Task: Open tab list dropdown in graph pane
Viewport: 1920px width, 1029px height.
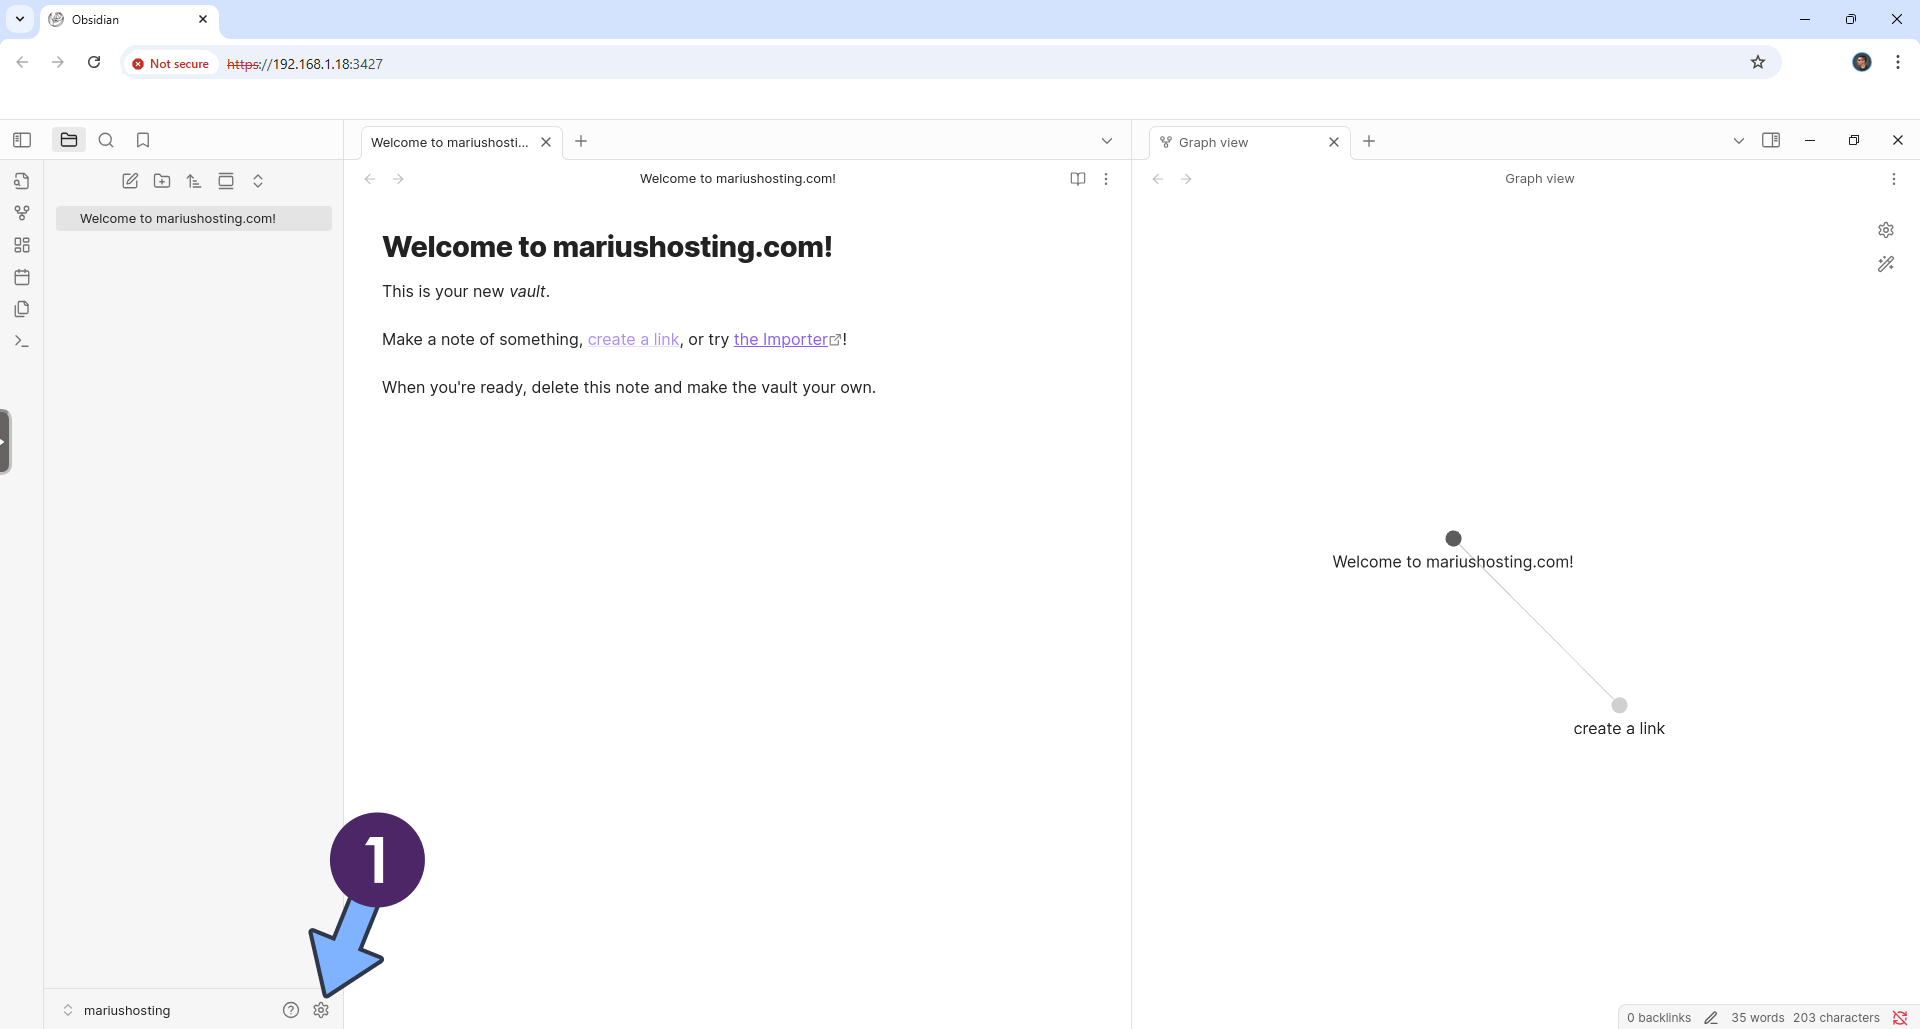Action: coord(1739,141)
